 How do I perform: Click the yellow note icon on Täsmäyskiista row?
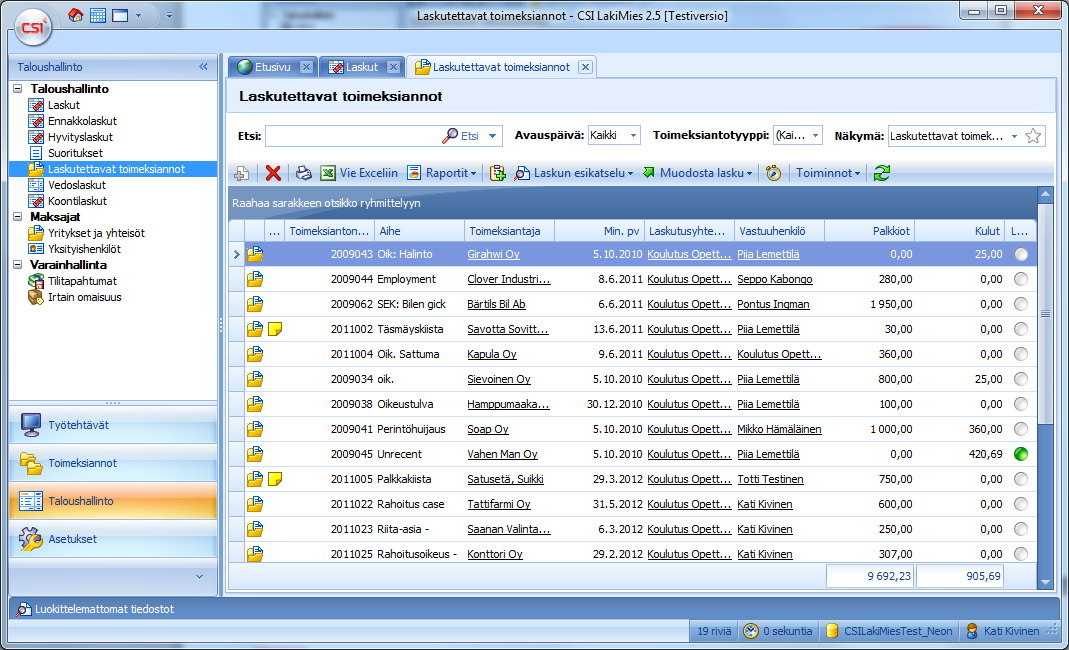click(275, 329)
